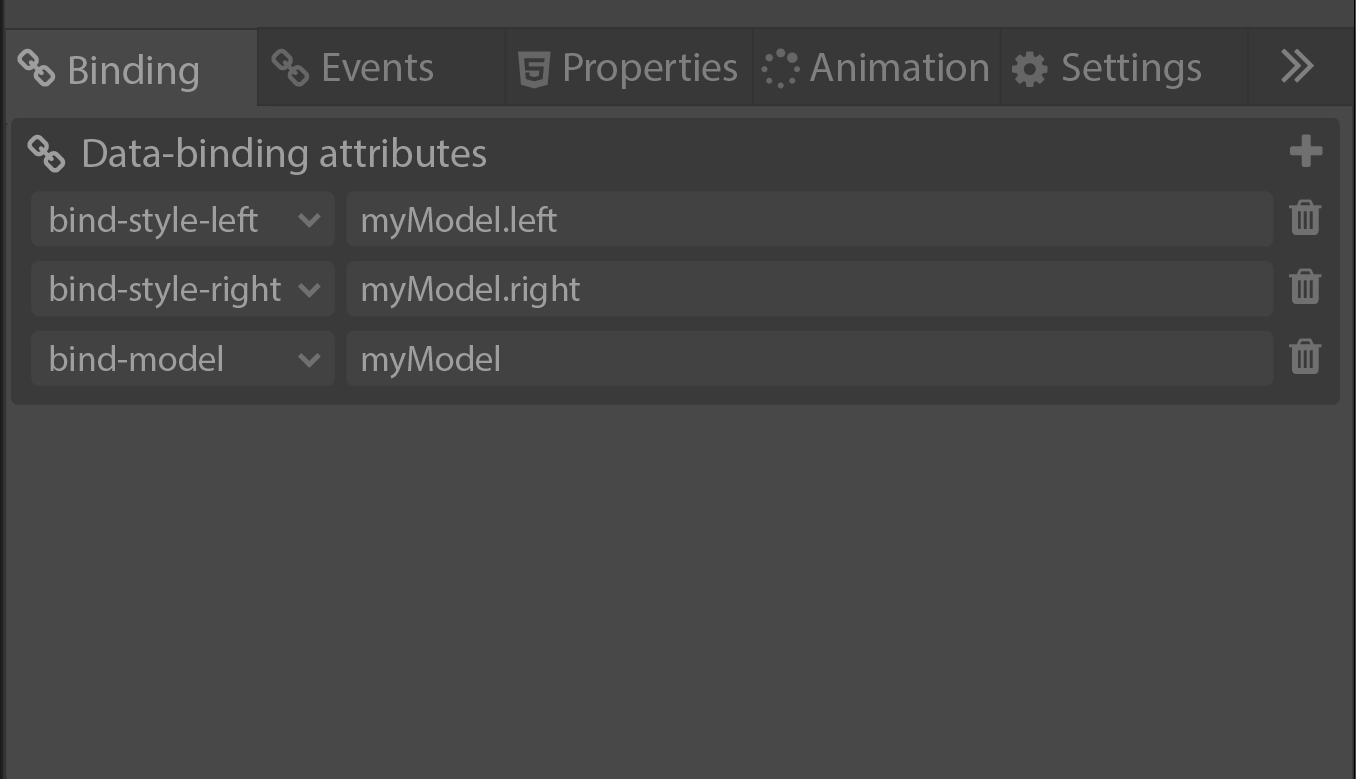Delete the bind-model binding row
This screenshot has width=1356, height=779.
[1305, 357]
